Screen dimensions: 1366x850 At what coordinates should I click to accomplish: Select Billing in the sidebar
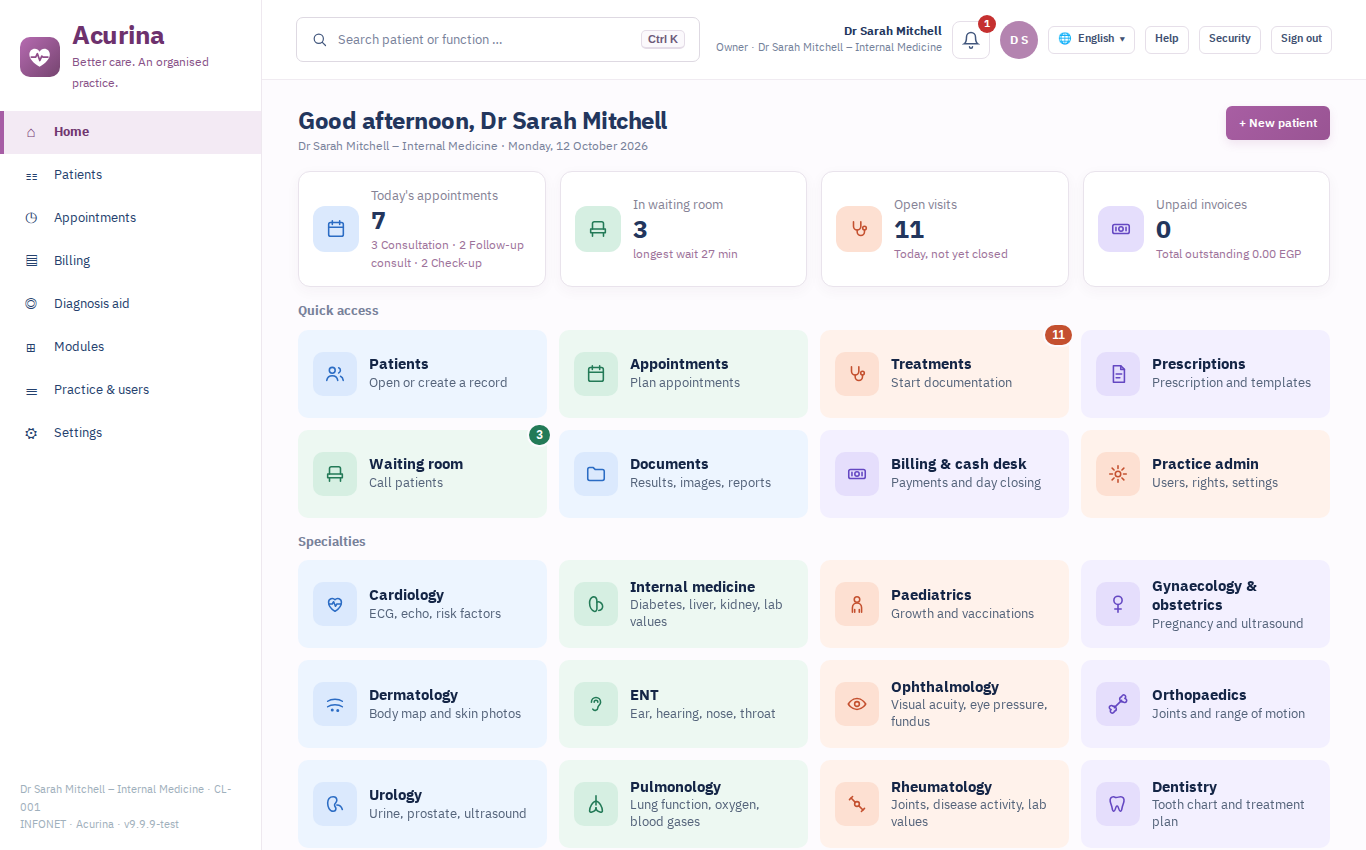(x=131, y=261)
